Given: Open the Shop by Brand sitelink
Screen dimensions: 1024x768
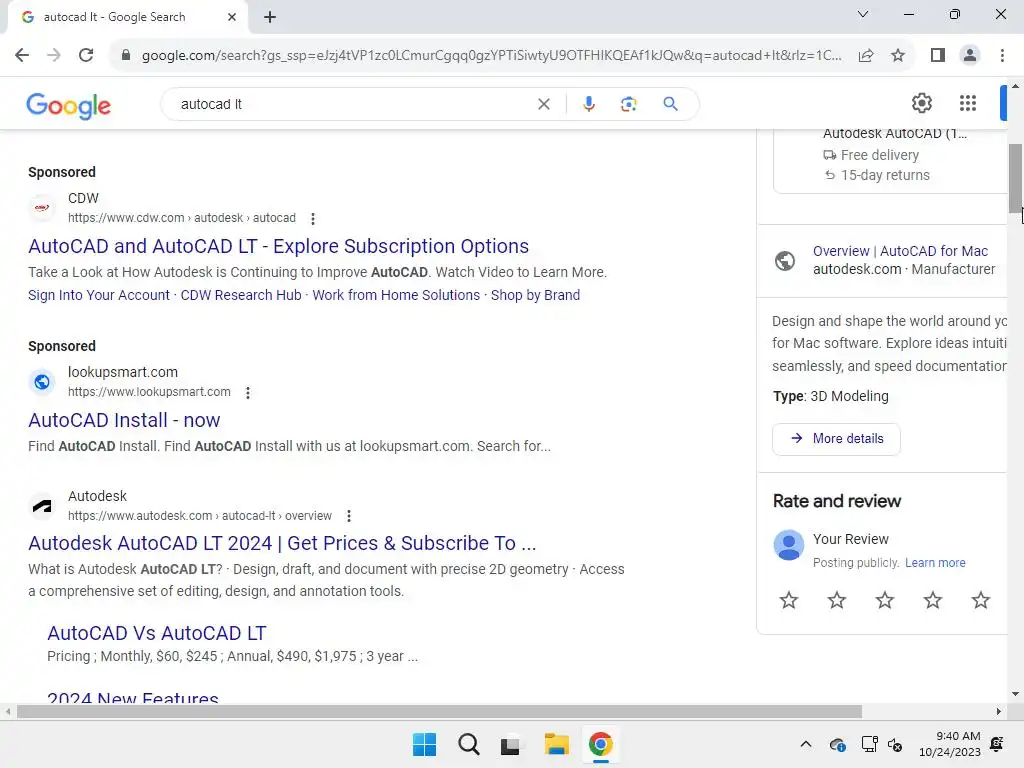Looking at the screenshot, I should [x=535, y=295].
